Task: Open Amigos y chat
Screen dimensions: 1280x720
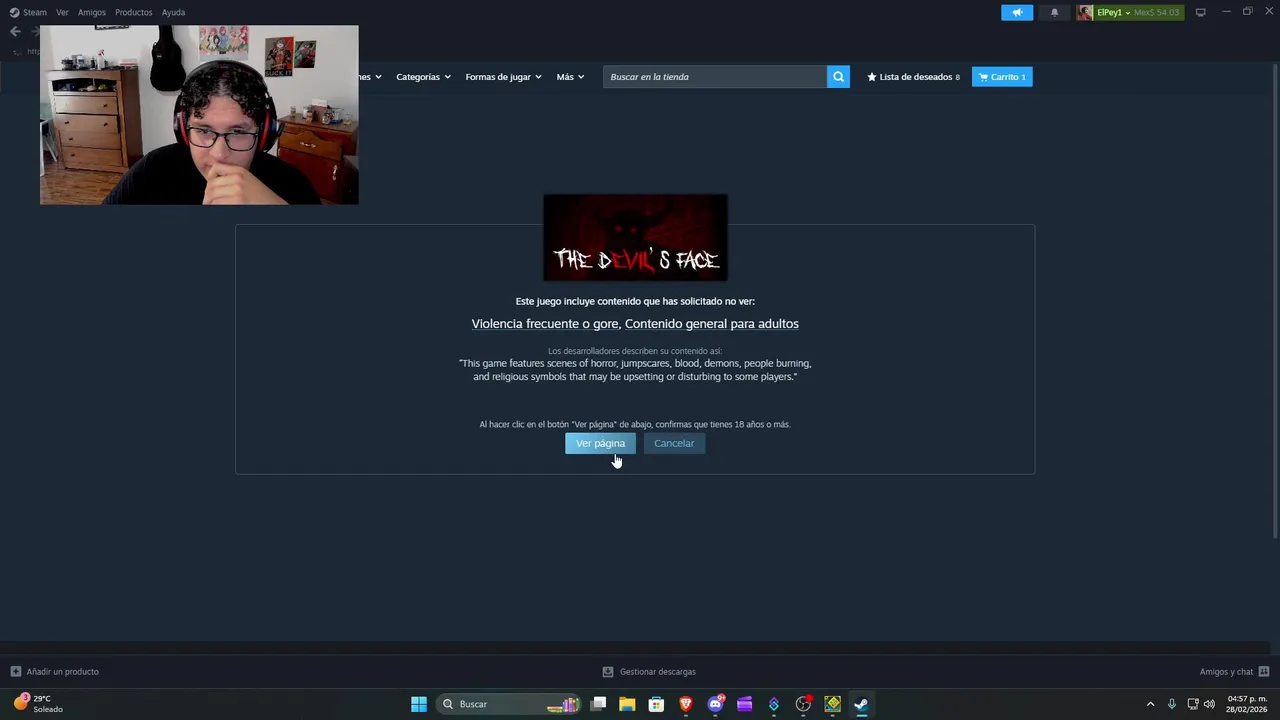Action: pyautogui.click(x=1235, y=672)
